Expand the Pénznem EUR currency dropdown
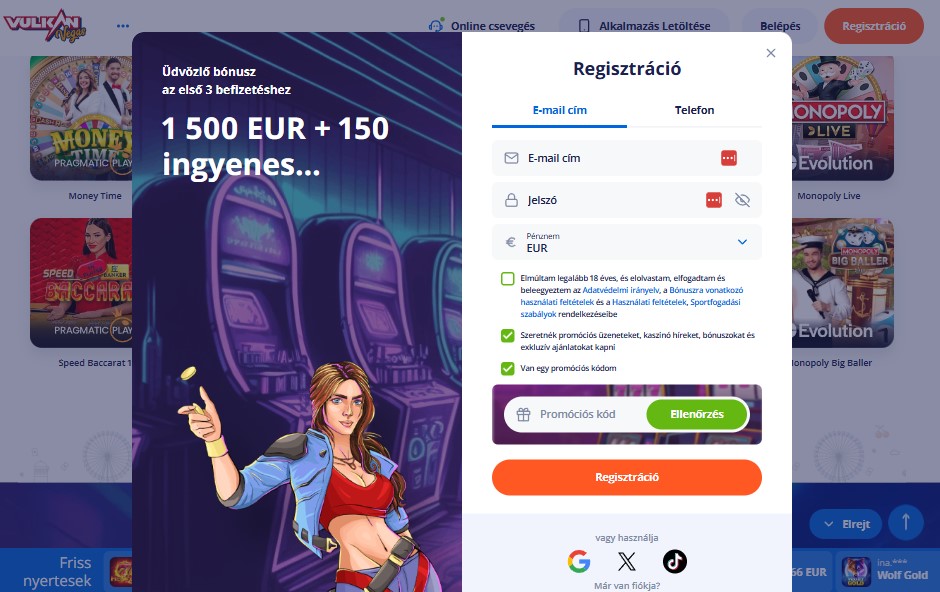 (626, 242)
